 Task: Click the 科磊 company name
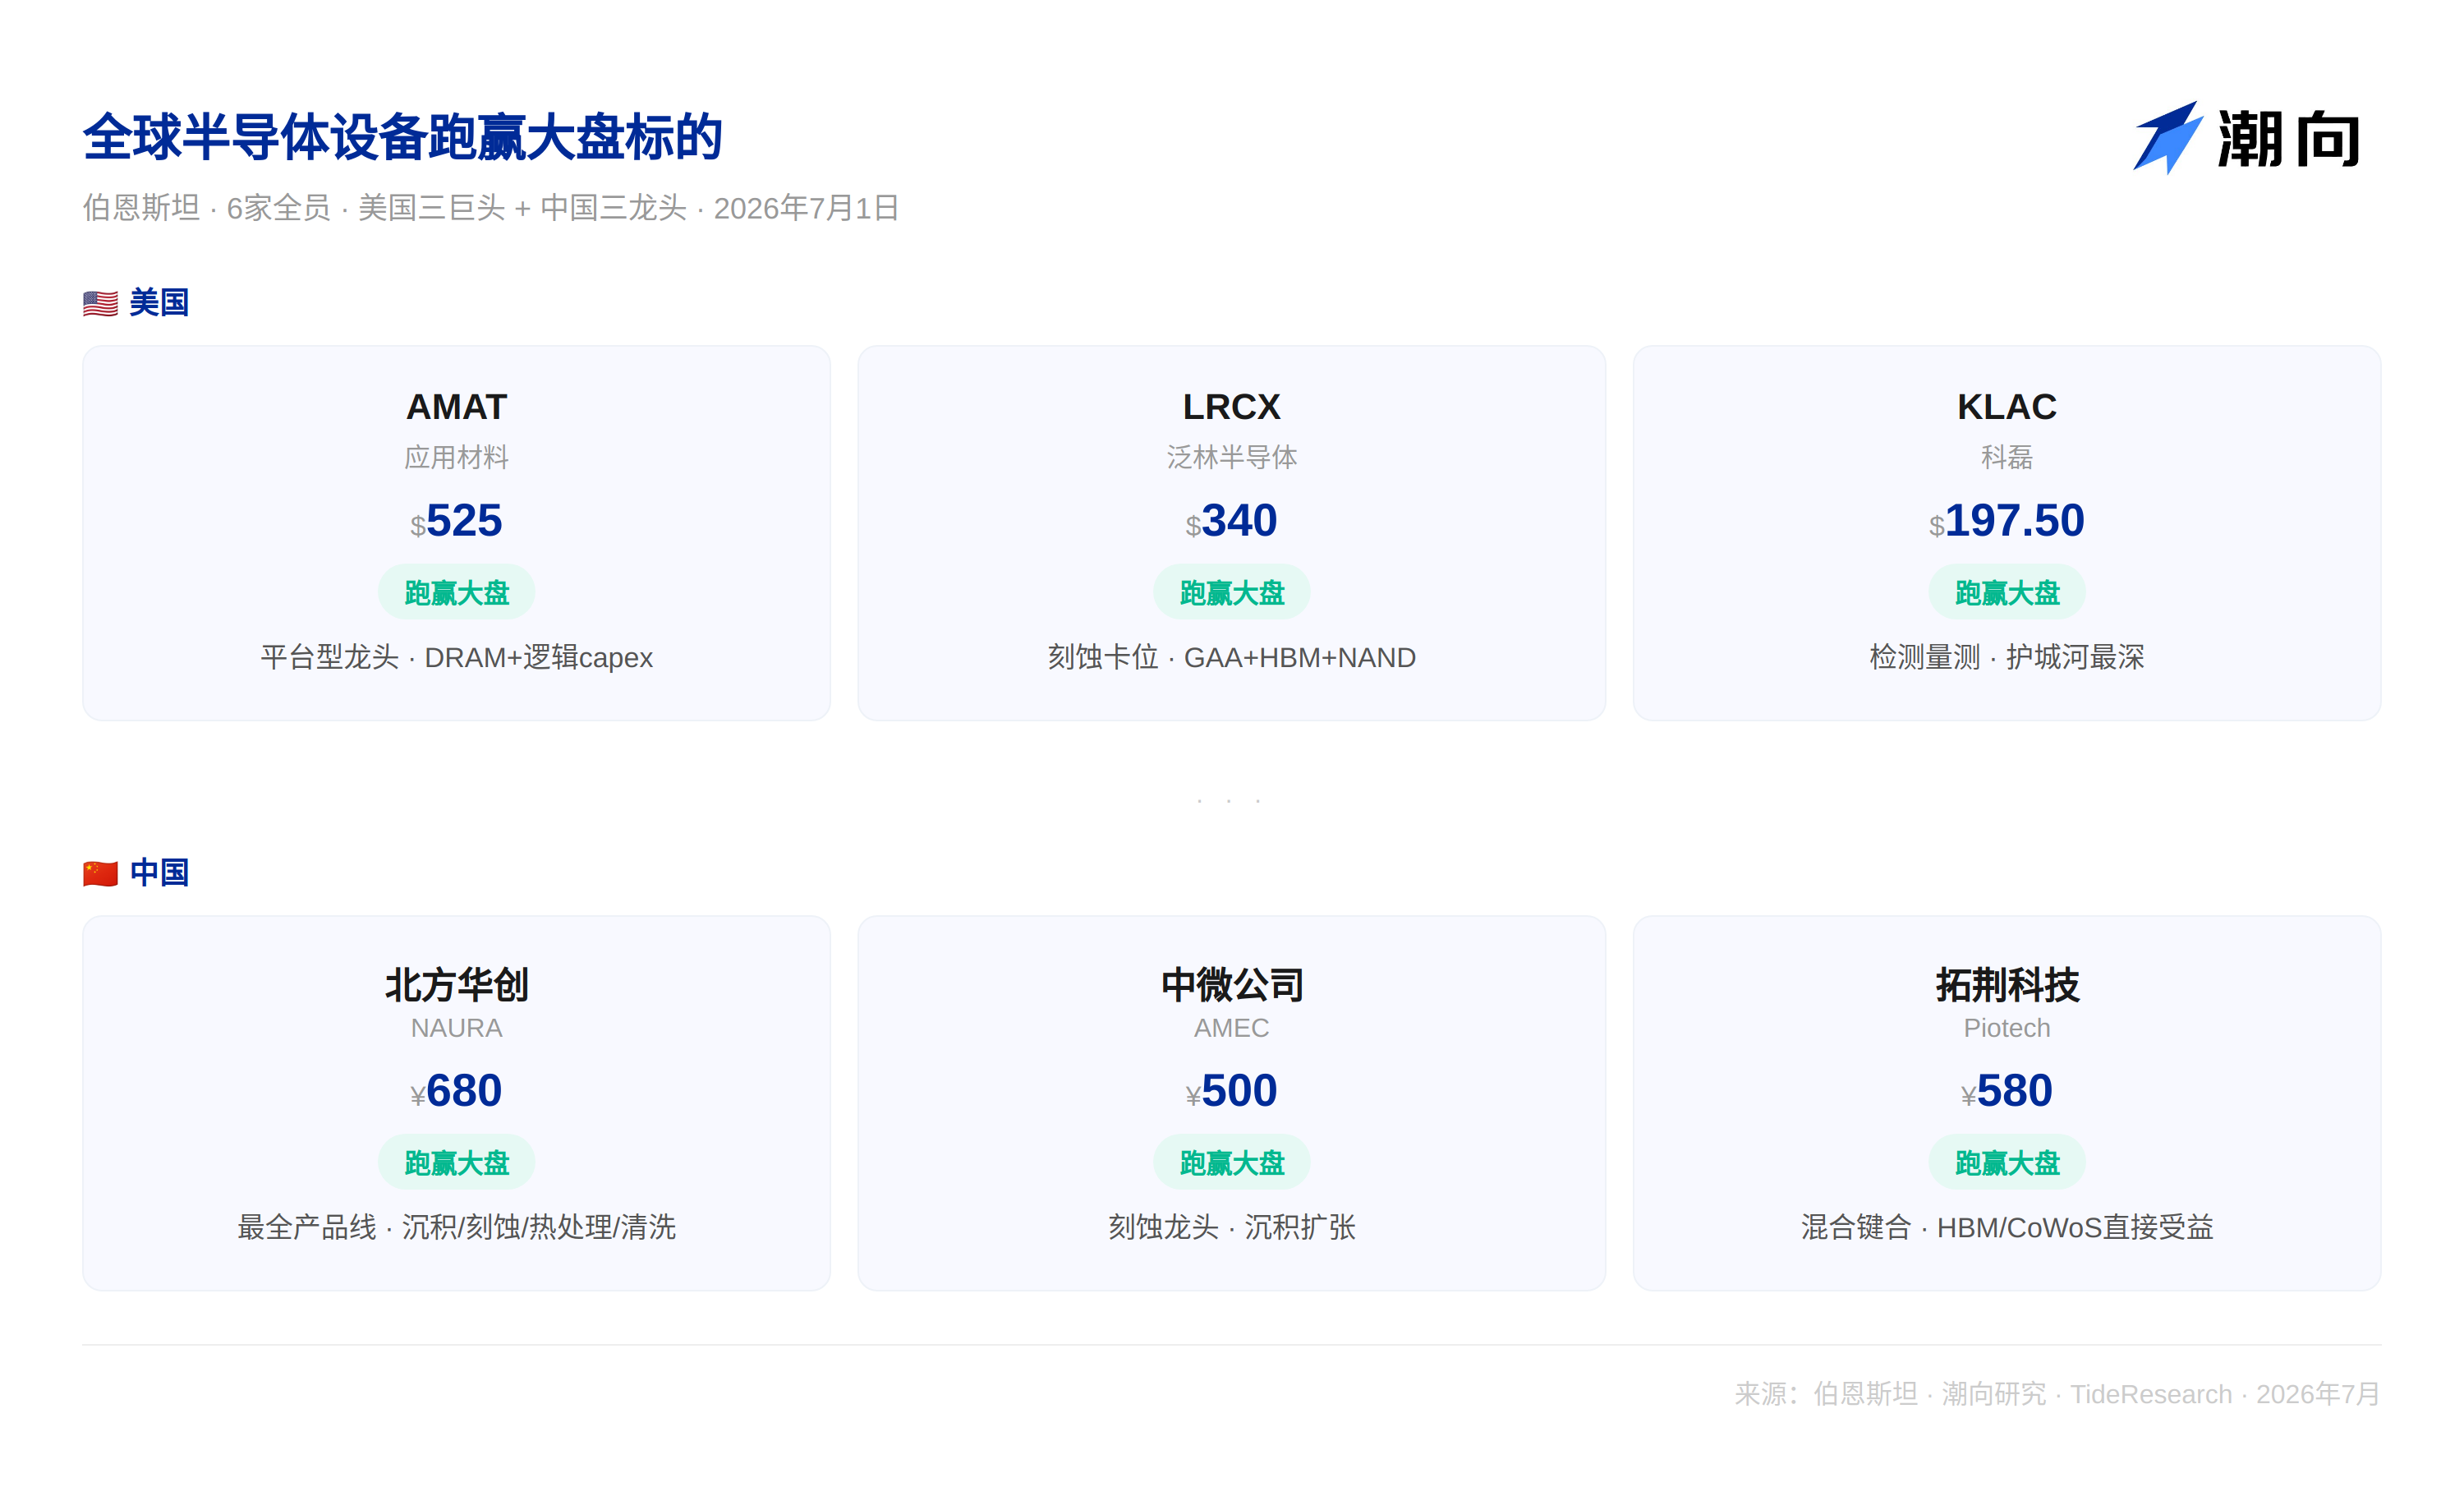[x=2006, y=457]
